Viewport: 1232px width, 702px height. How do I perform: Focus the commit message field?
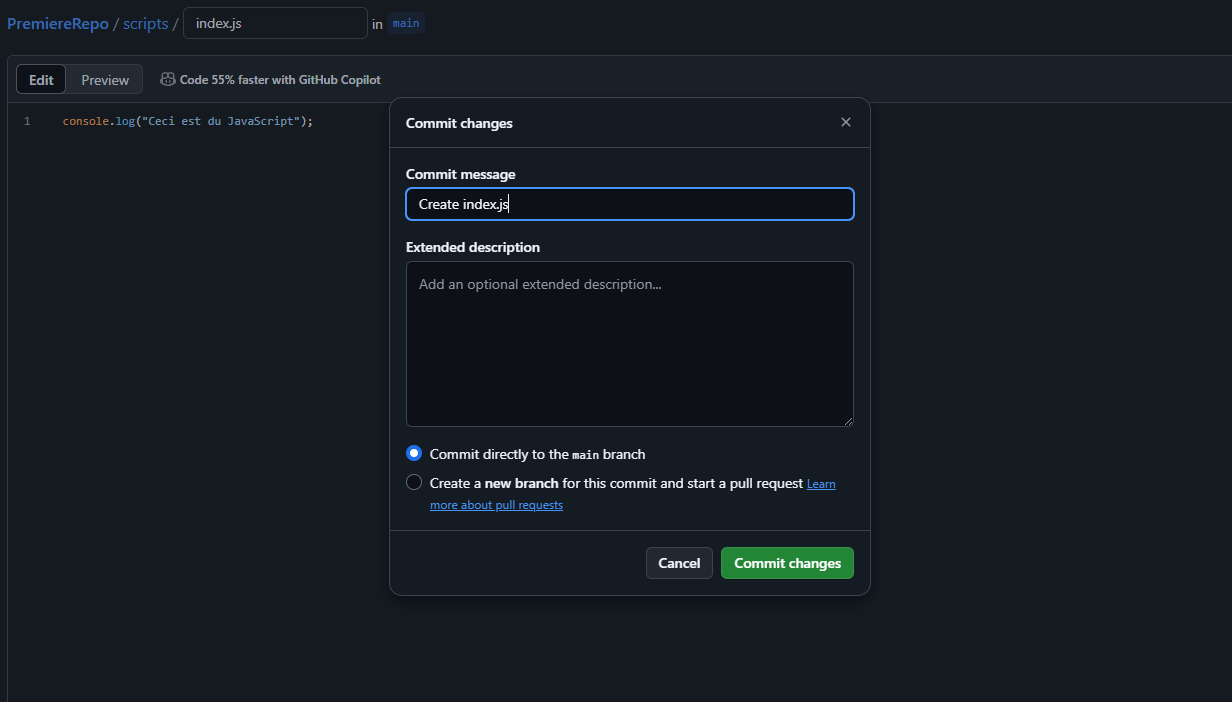[x=629, y=204]
